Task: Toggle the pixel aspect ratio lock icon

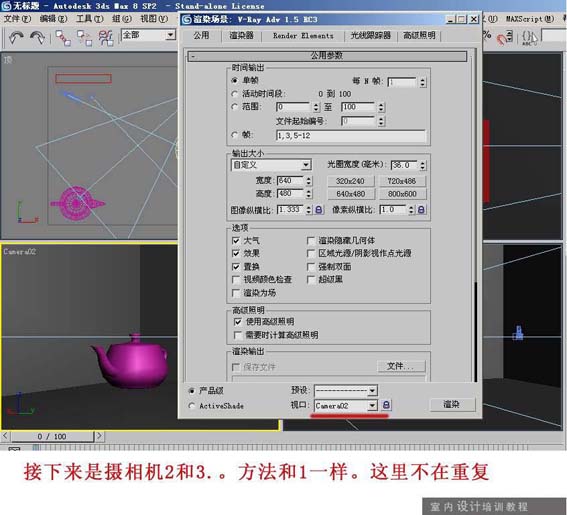Action: click(x=421, y=209)
